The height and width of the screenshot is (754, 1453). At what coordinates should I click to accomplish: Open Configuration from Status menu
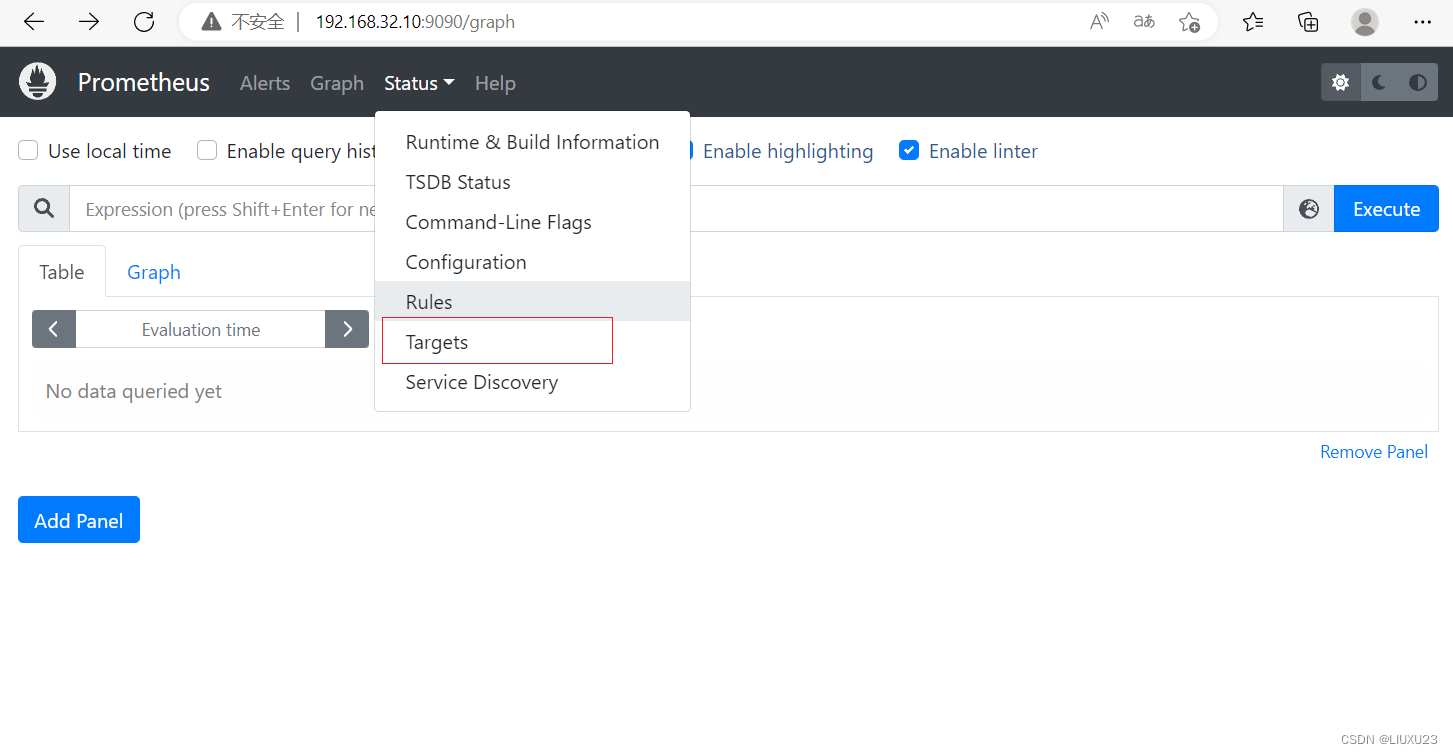(x=532, y=262)
